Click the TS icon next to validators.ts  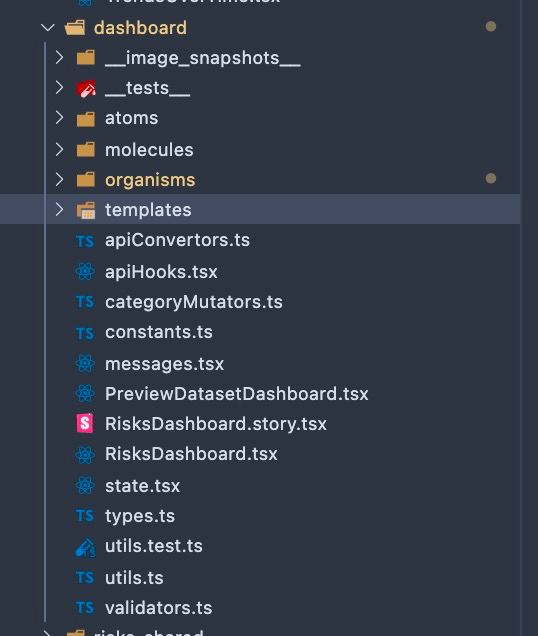click(x=85, y=608)
